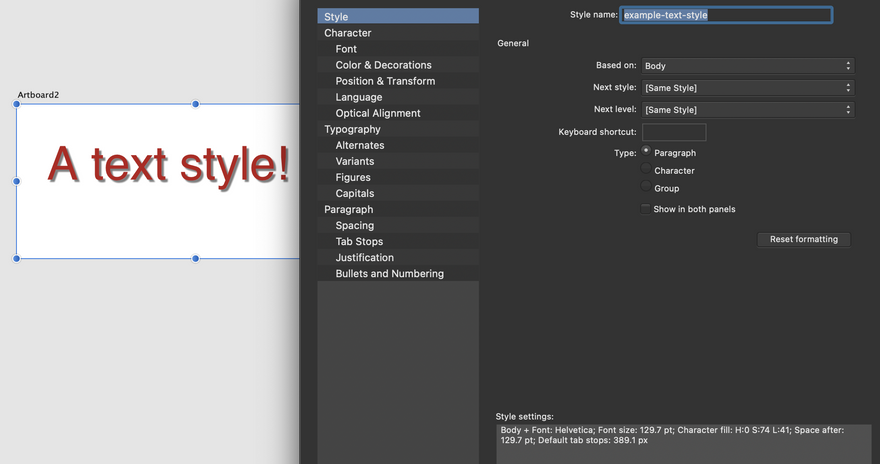Click the 'A text style!' text on artboard

point(169,164)
